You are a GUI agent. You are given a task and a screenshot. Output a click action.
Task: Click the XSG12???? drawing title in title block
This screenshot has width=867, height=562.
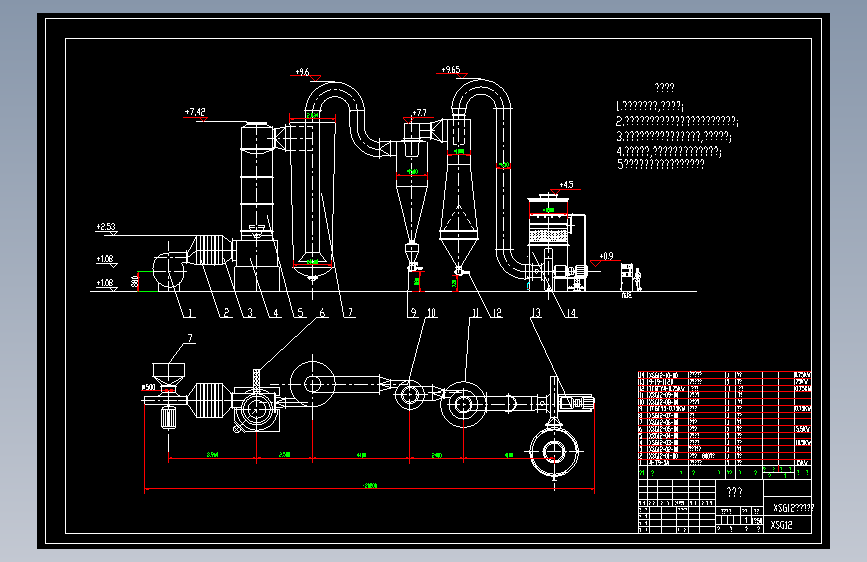point(793,508)
